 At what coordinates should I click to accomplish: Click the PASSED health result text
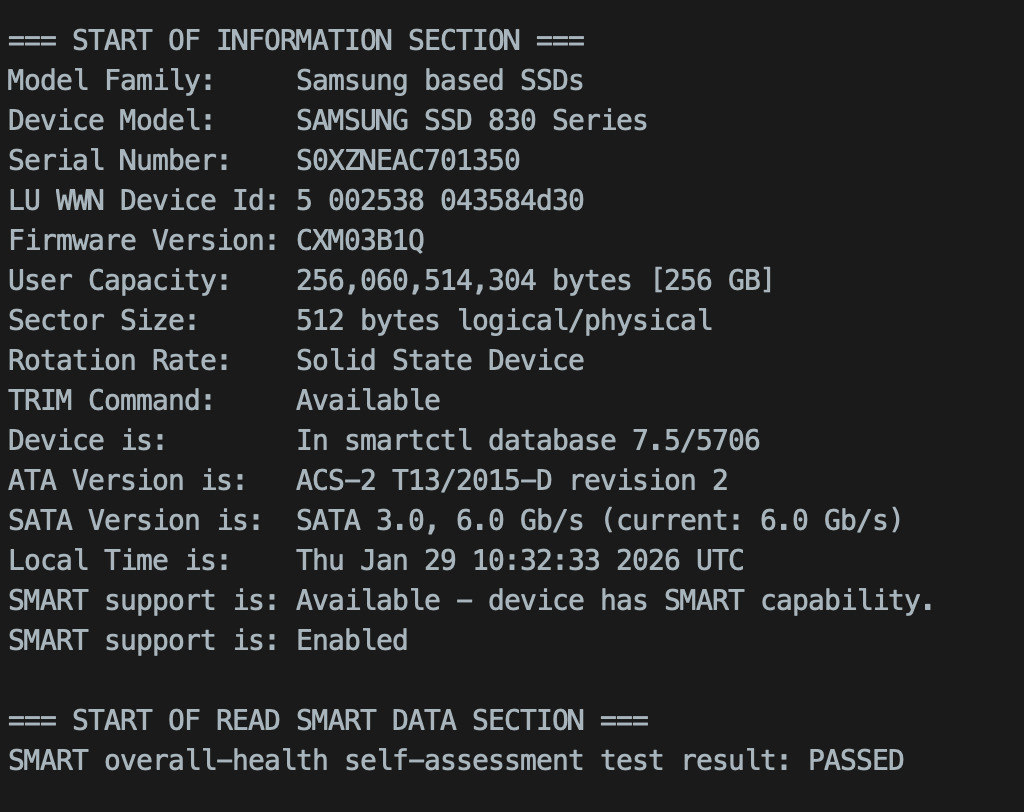click(x=855, y=760)
